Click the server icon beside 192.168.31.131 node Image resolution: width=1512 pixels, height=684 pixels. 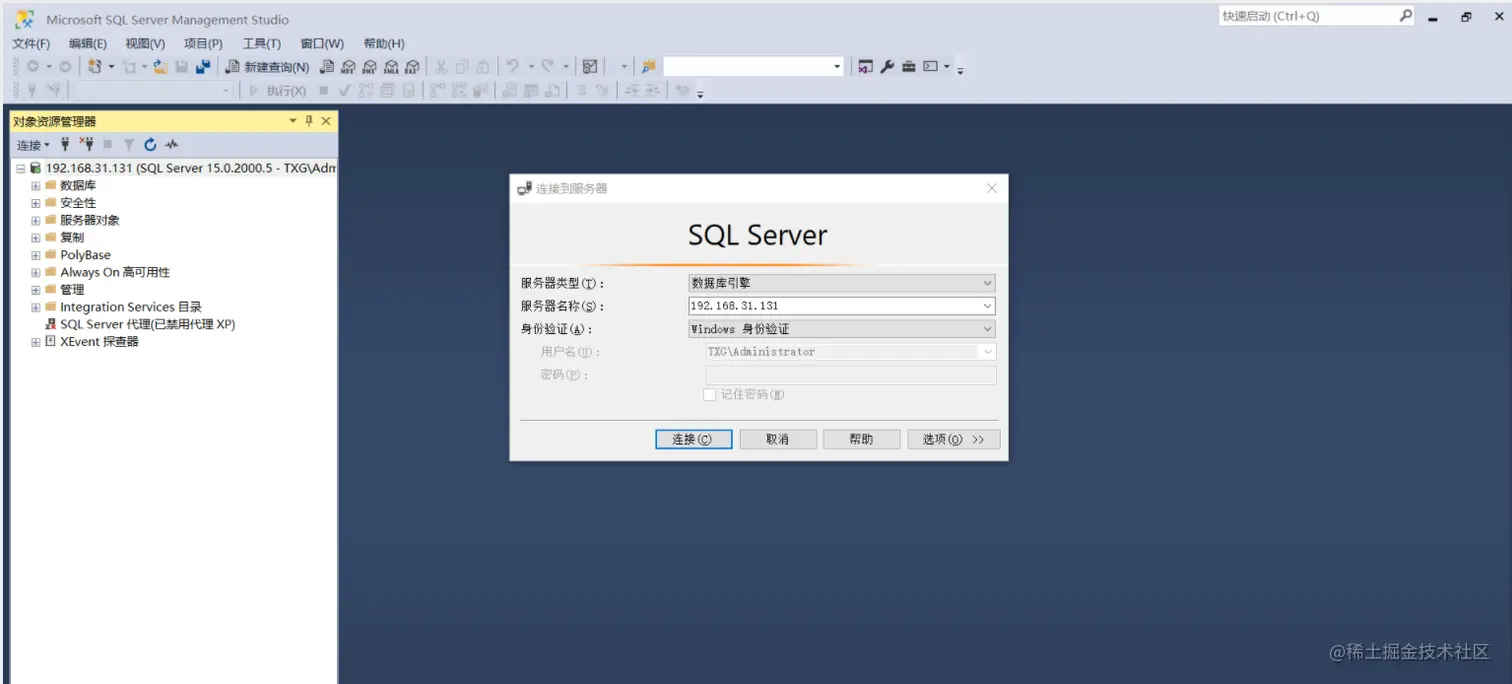(x=36, y=168)
